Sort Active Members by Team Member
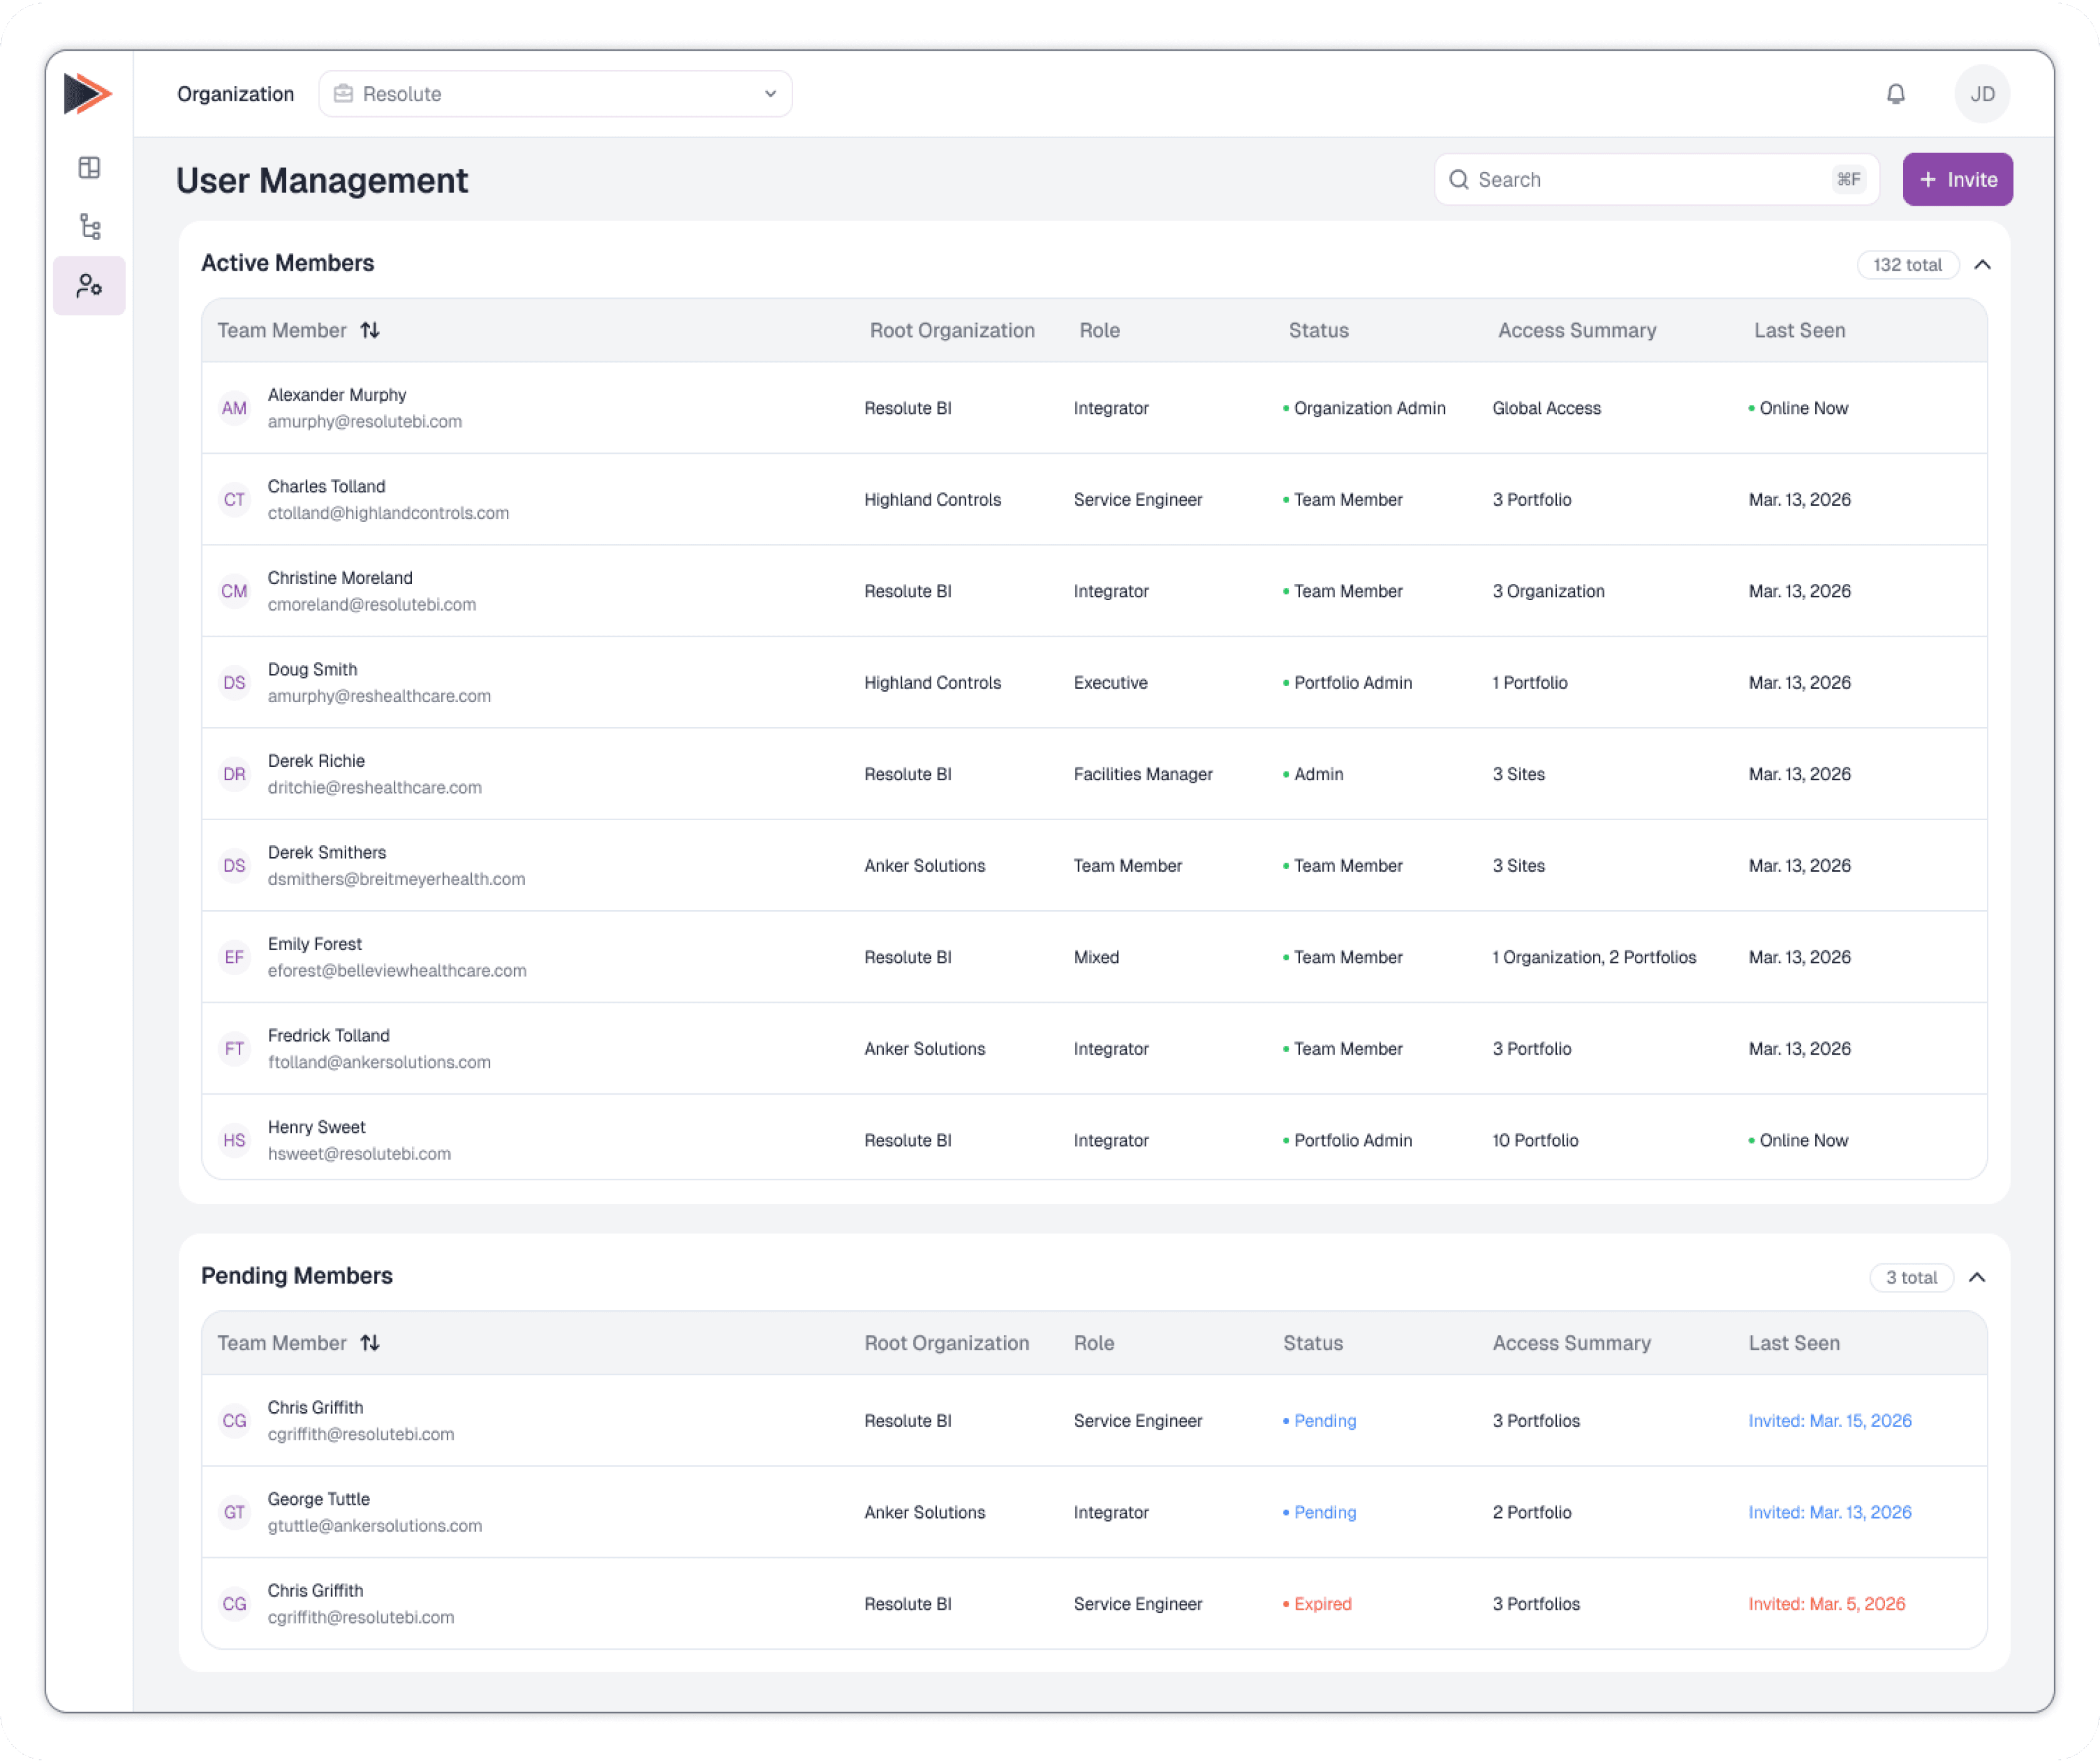Image resolution: width=2100 pixels, height=1761 pixels. pos(370,330)
